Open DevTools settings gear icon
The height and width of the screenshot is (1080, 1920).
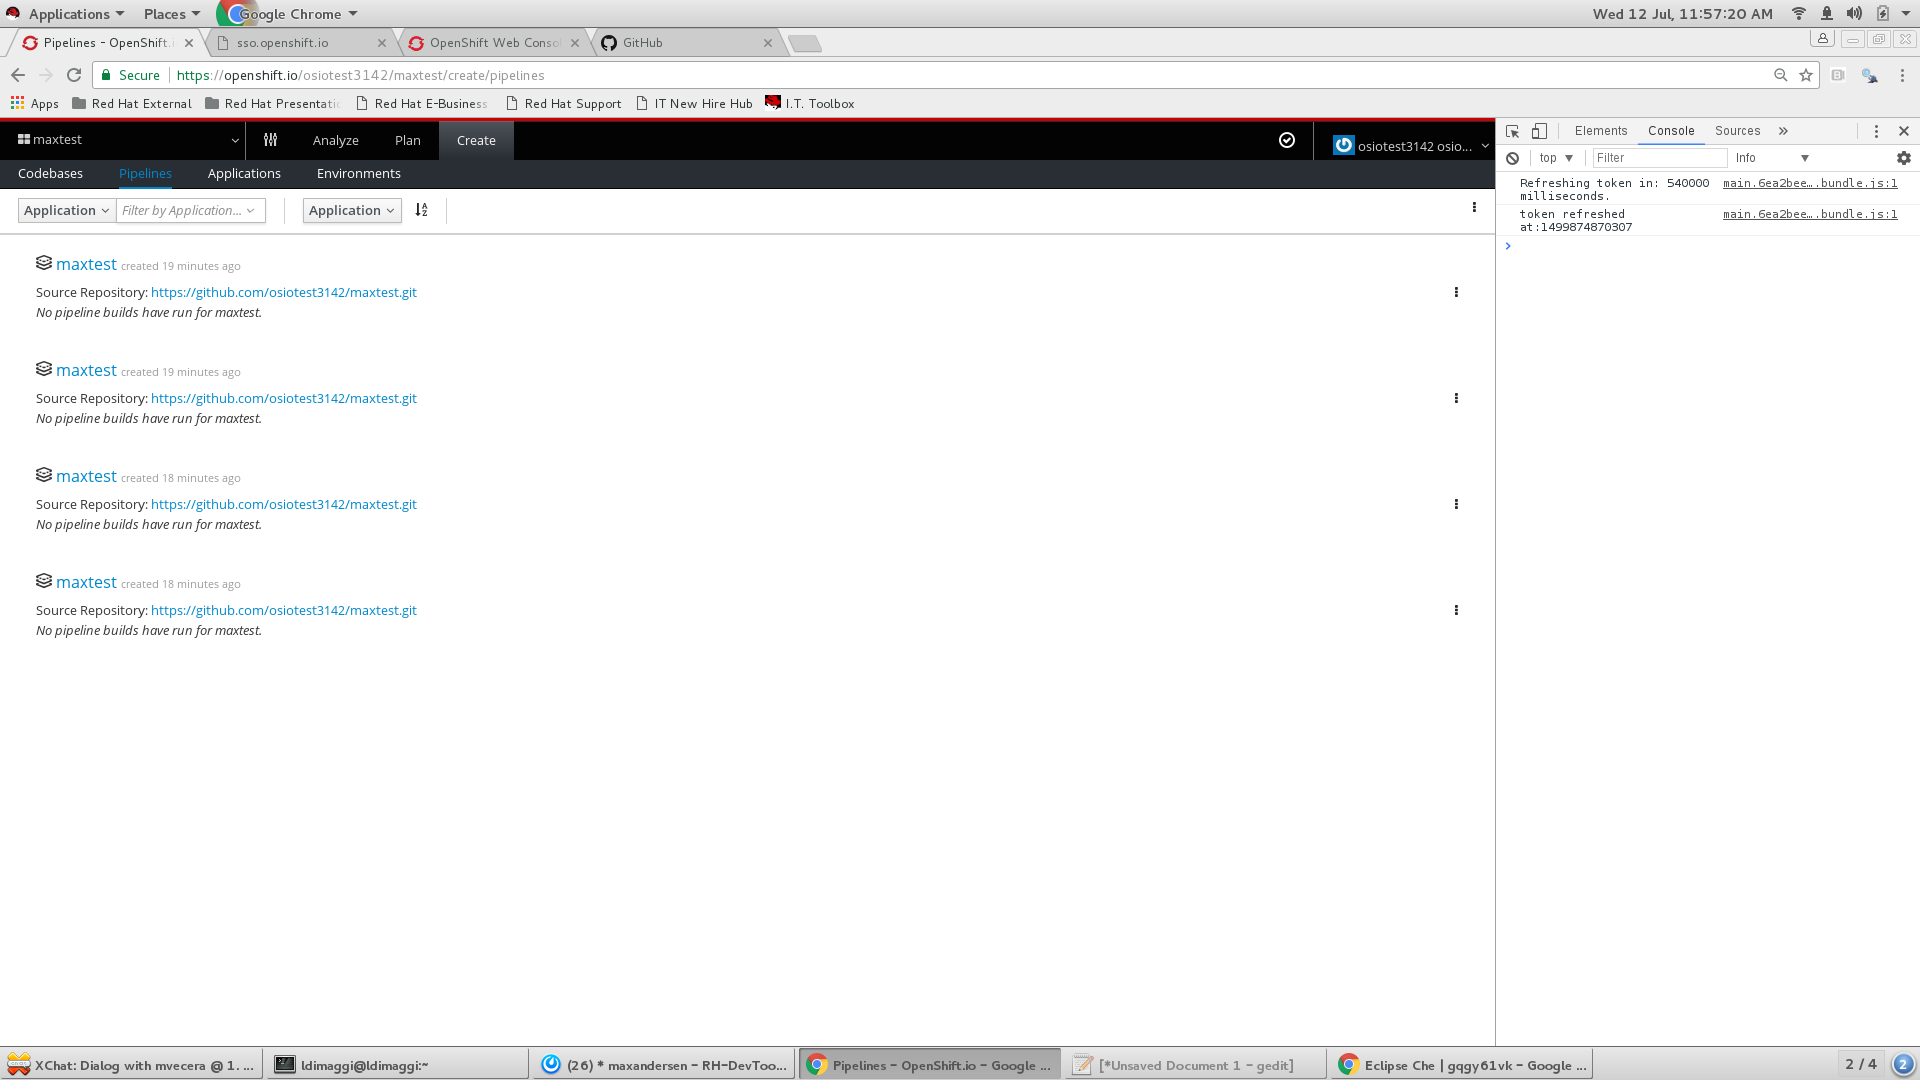click(1903, 158)
